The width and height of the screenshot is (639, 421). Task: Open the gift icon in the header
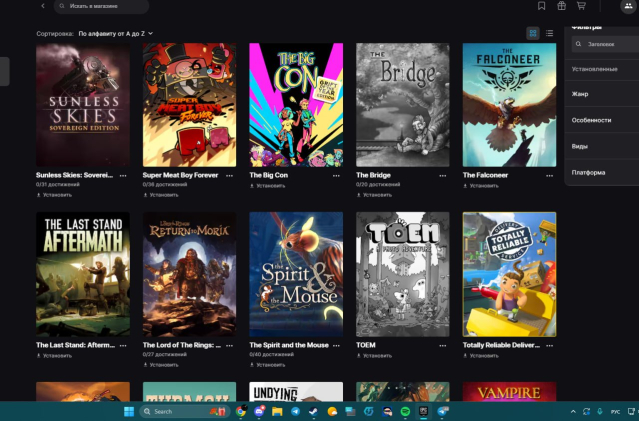click(x=562, y=6)
